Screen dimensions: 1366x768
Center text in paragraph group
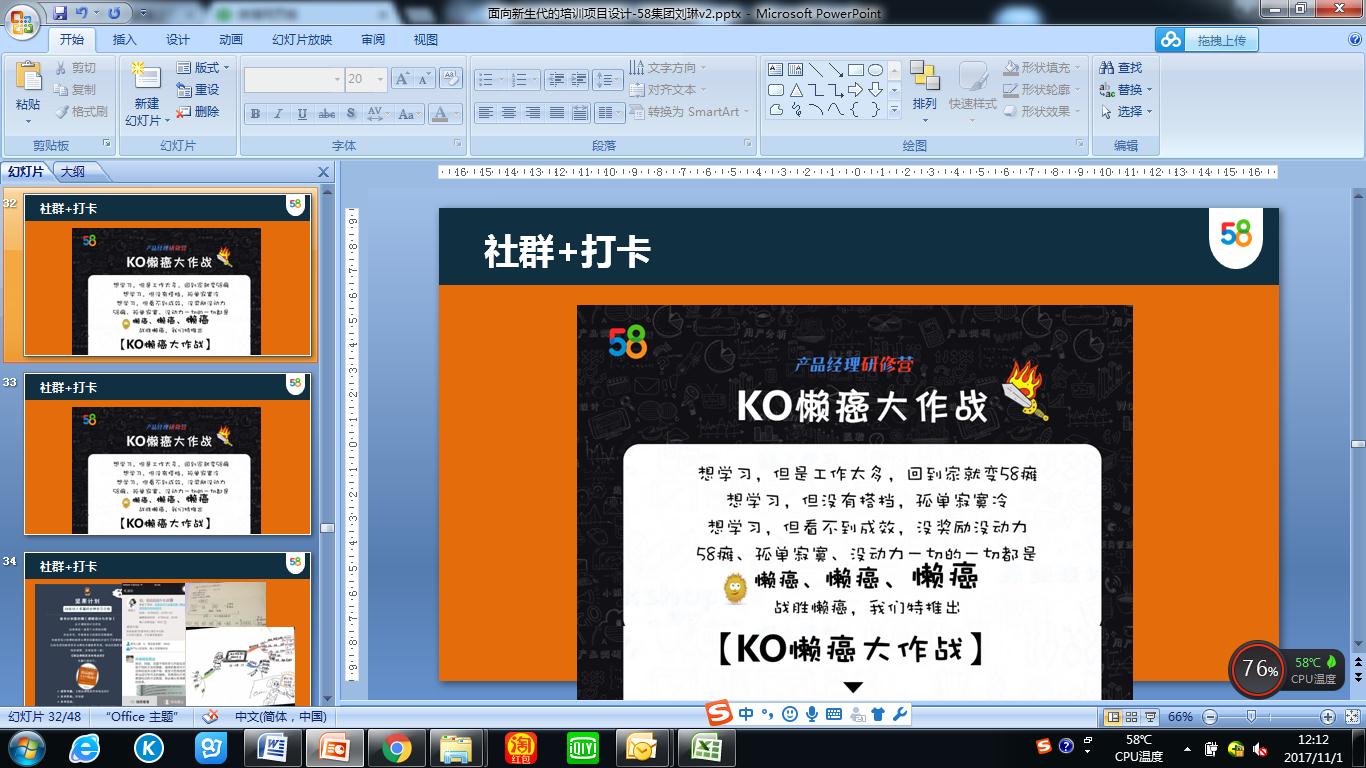pyautogui.click(x=509, y=113)
